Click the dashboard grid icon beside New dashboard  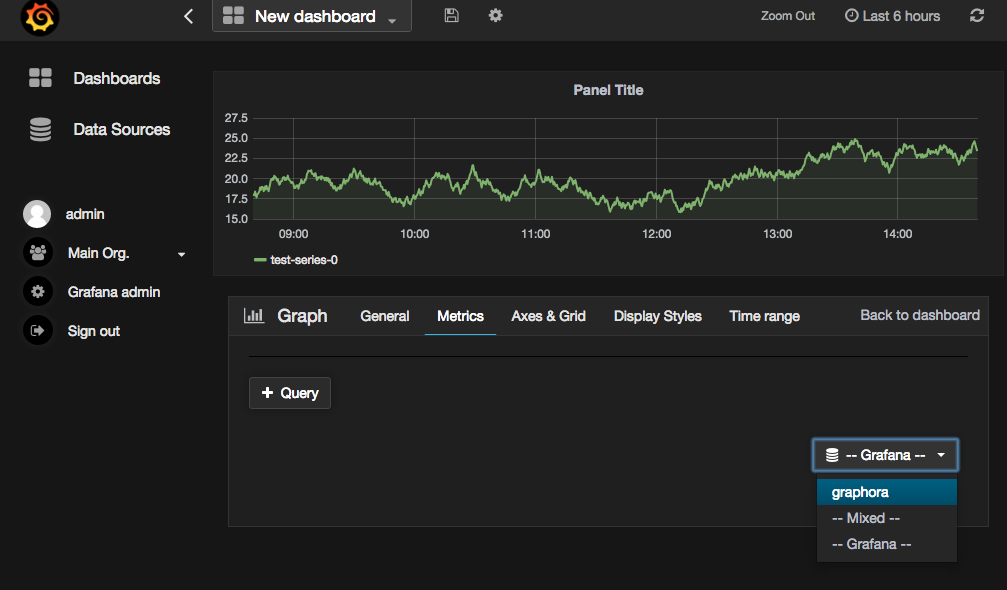point(233,15)
